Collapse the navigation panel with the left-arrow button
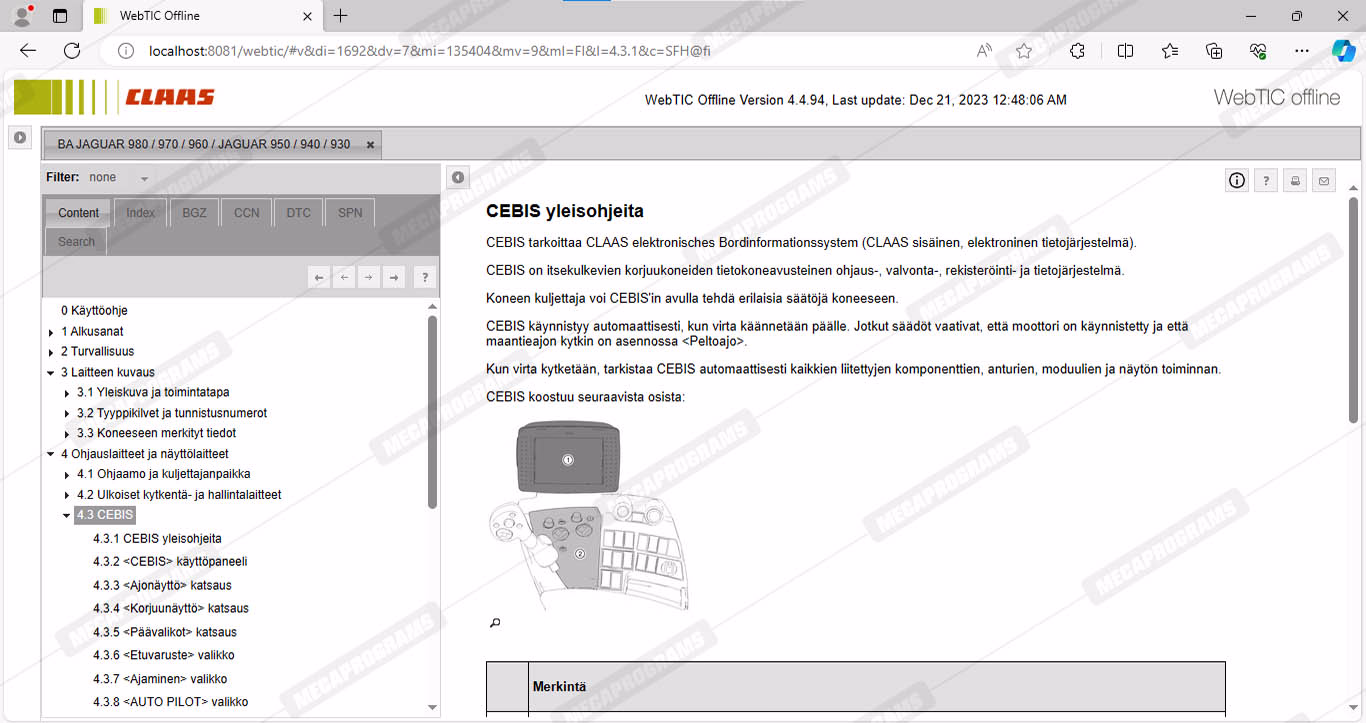This screenshot has width=1366, height=723. (457, 178)
